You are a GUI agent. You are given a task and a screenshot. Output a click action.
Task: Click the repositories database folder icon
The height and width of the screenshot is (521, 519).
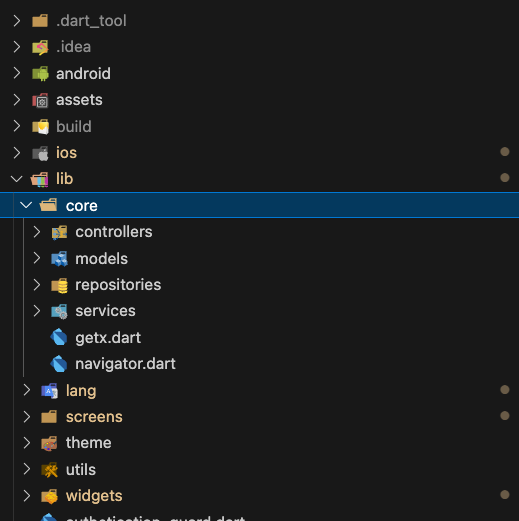[59, 285]
